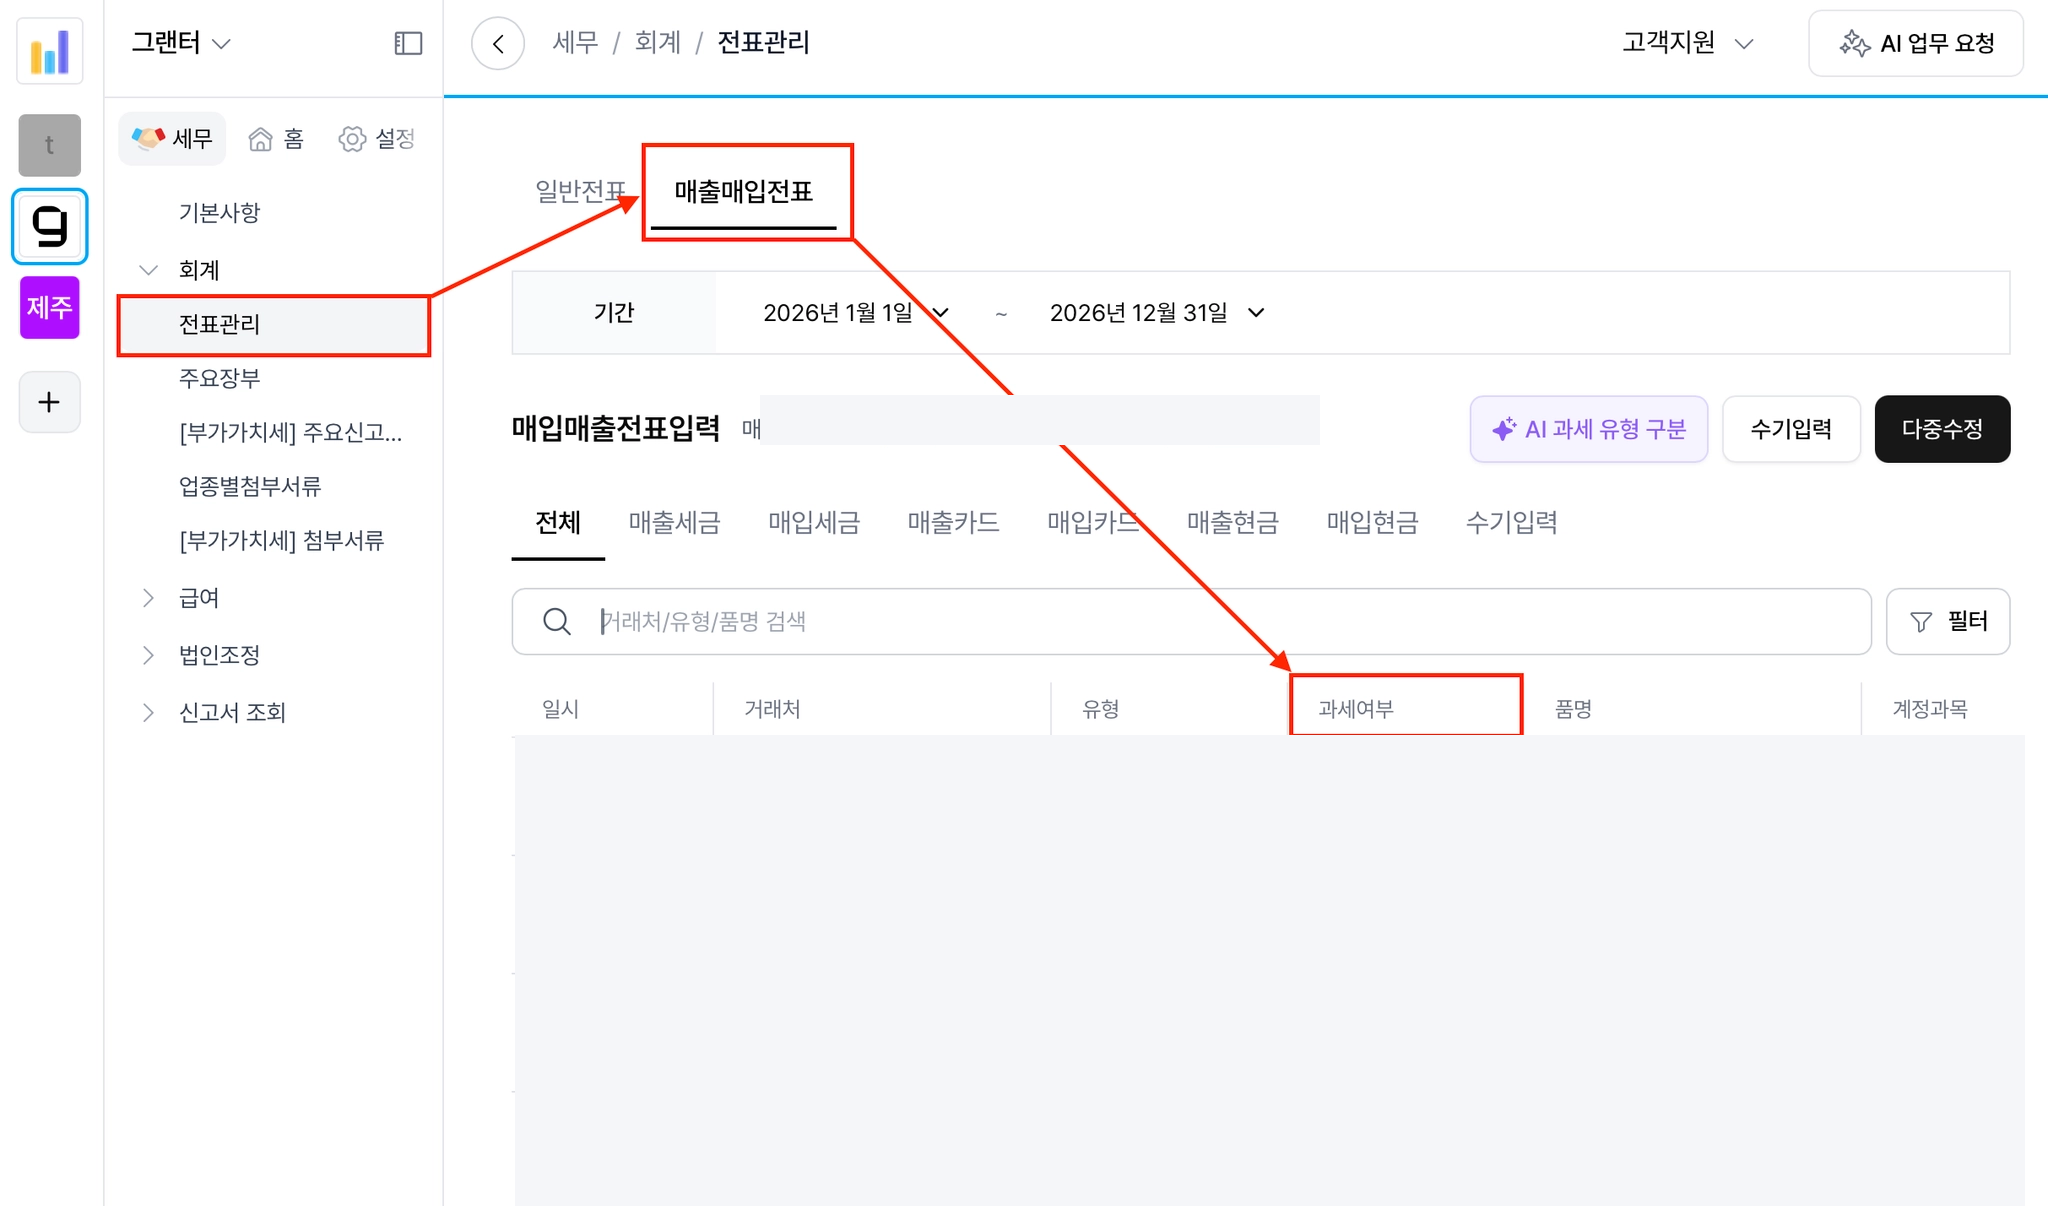
Task: Collapse the 회계 section
Action: (x=148, y=269)
